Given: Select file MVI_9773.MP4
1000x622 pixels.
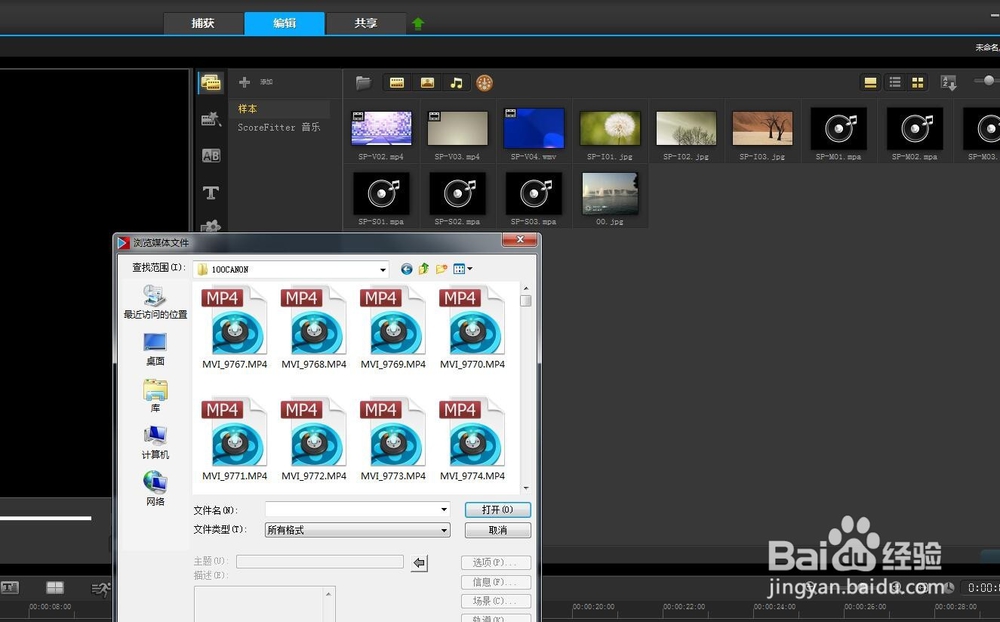Looking at the screenshot, I should tap(393, 440).
